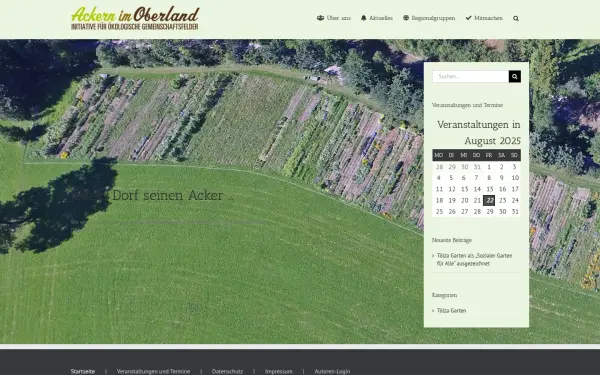Screen dimensions: 600x375
Task: Select calendar day 10 in the SO column
Action: pyautogui.click(x=515, y=178)
